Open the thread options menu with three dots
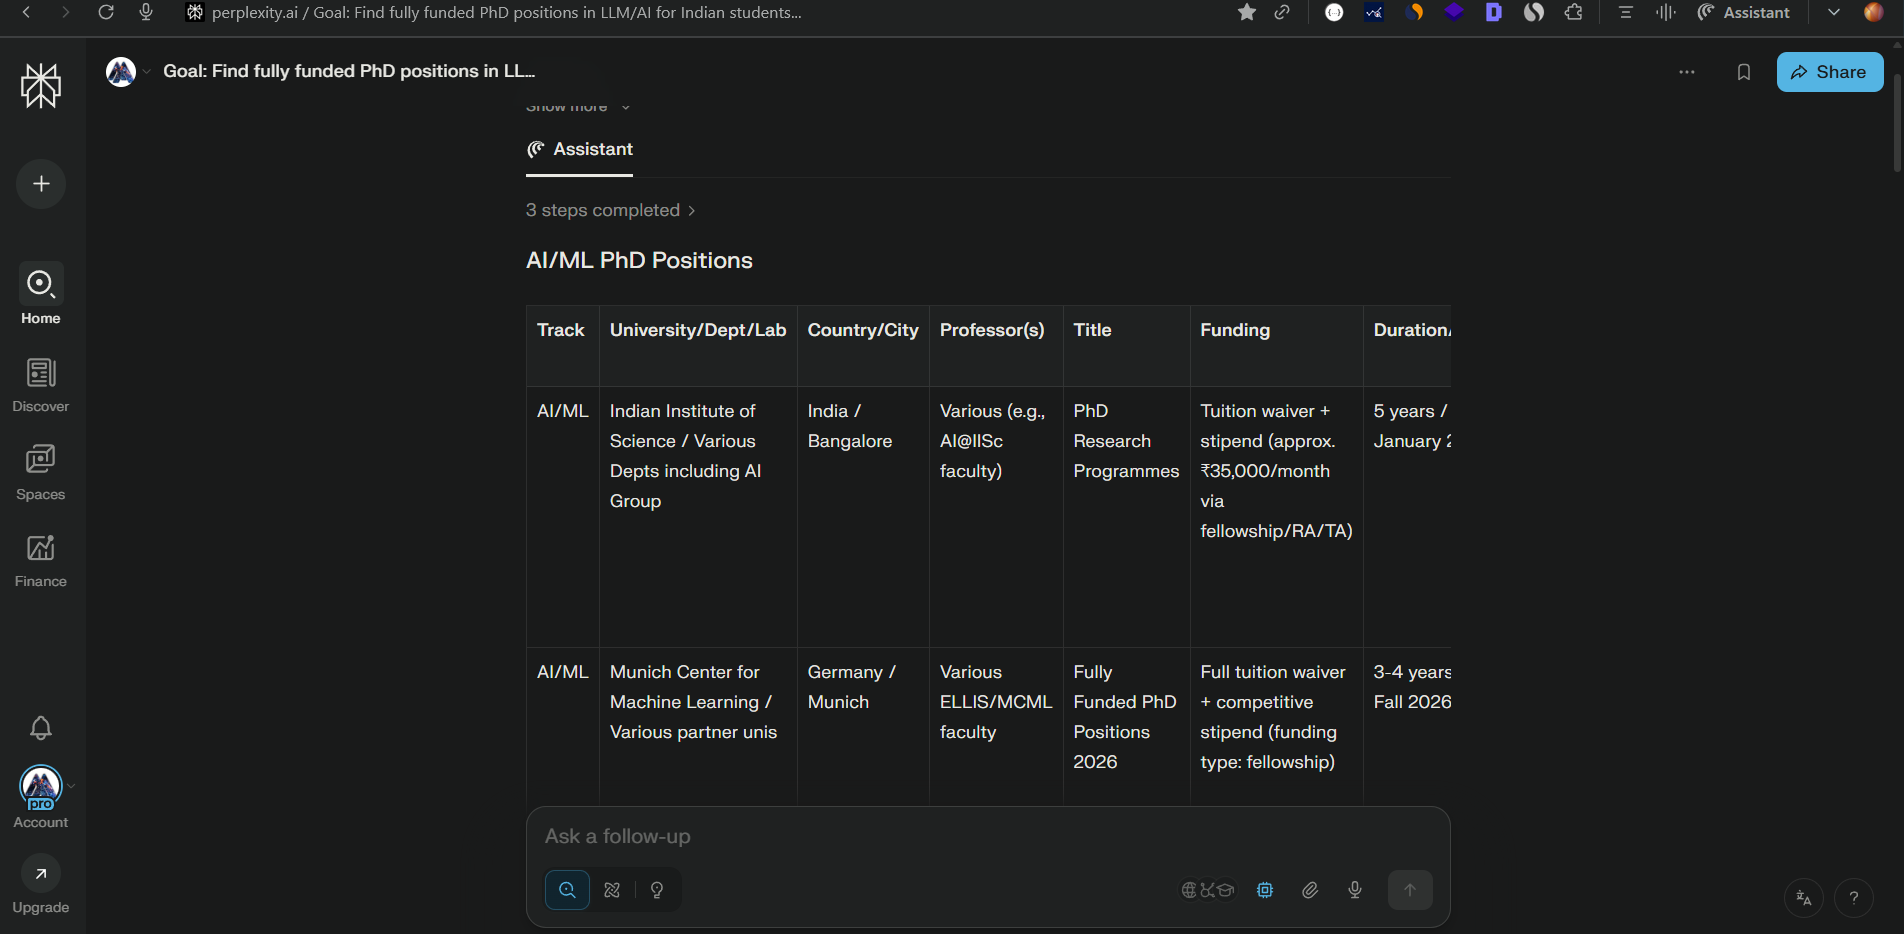Screen dimensions: 1904x934 [x=1687, y=71]
